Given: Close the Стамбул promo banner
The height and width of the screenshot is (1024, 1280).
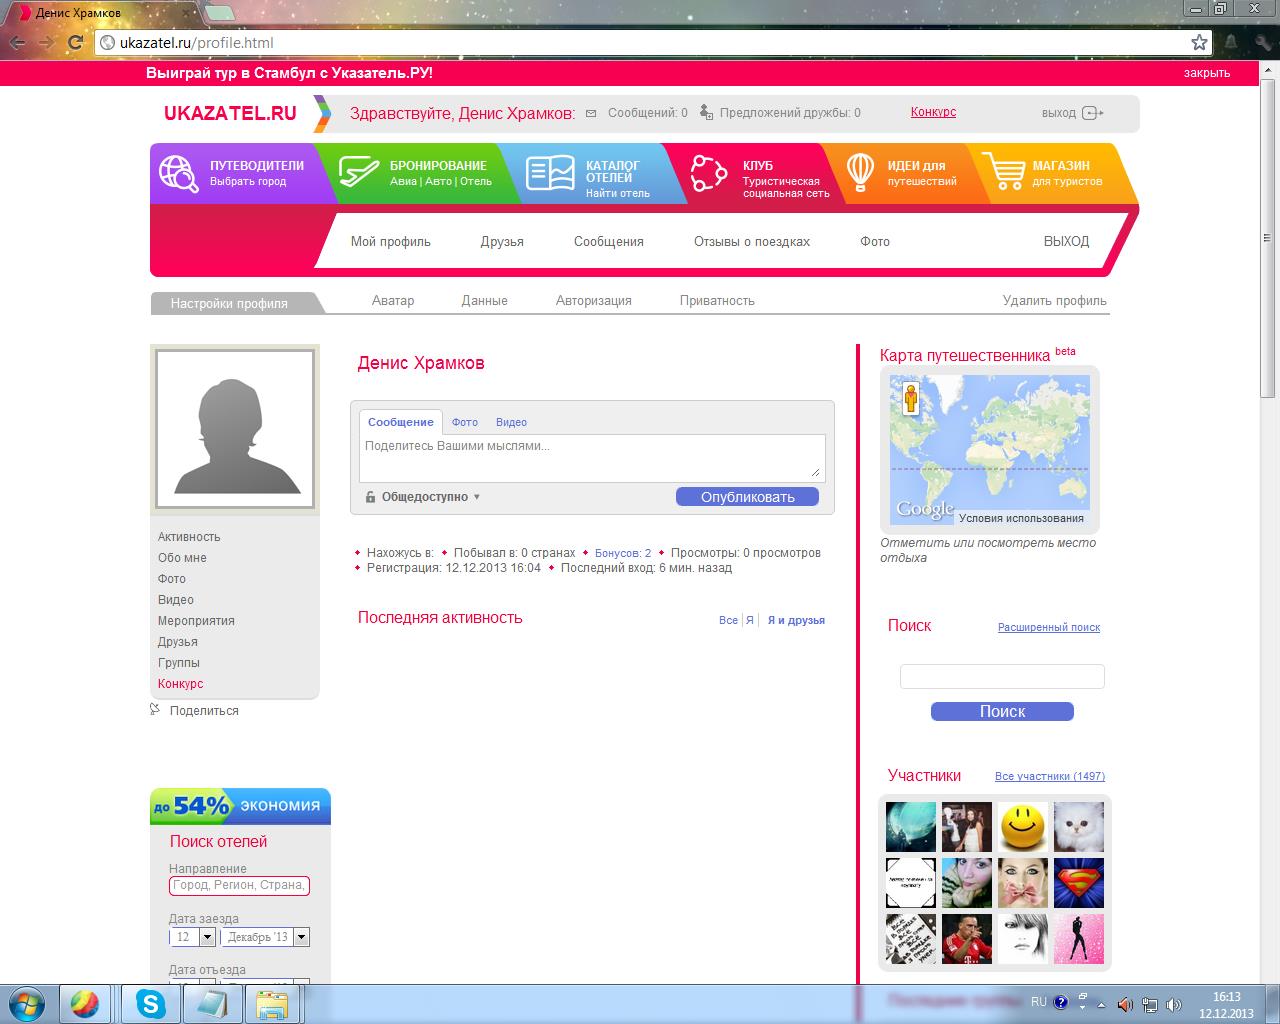Looking at the screenshot, I should click(1207, 73).
